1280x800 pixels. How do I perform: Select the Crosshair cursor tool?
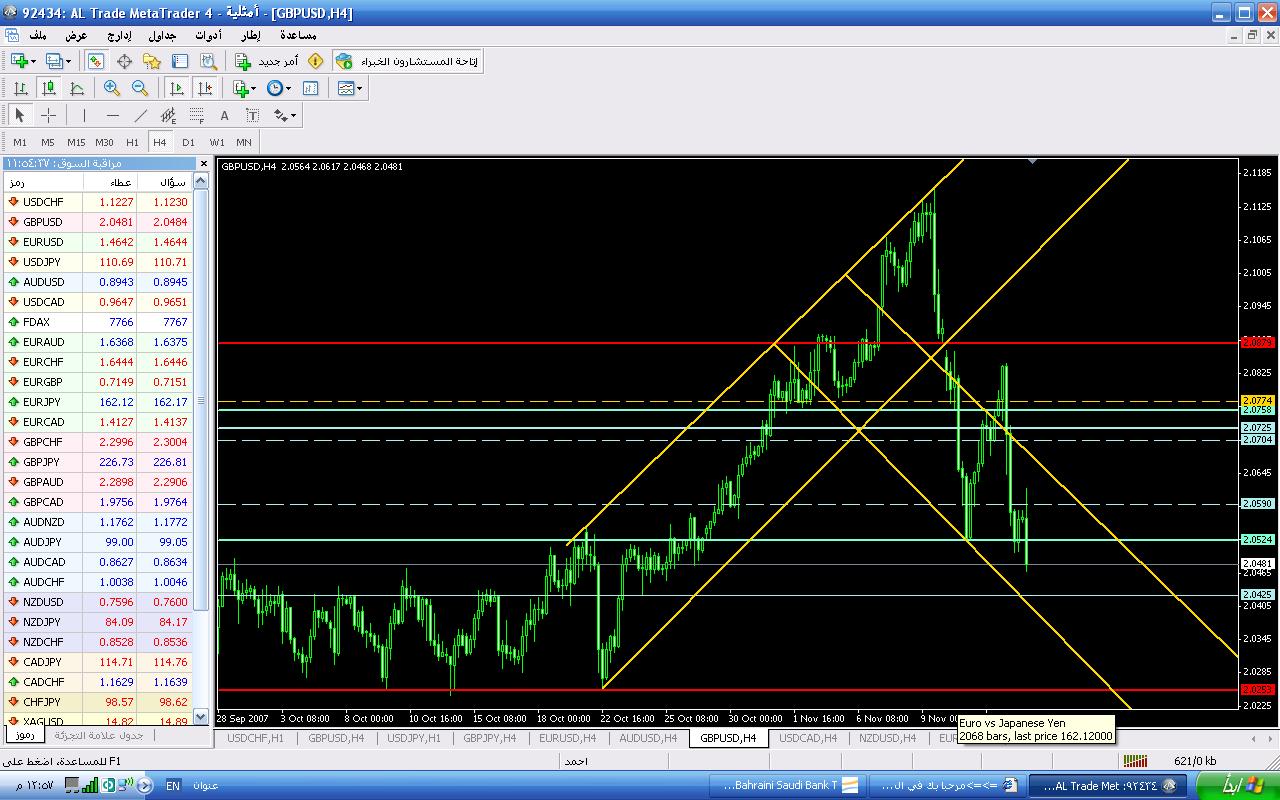tap(48, 115)
